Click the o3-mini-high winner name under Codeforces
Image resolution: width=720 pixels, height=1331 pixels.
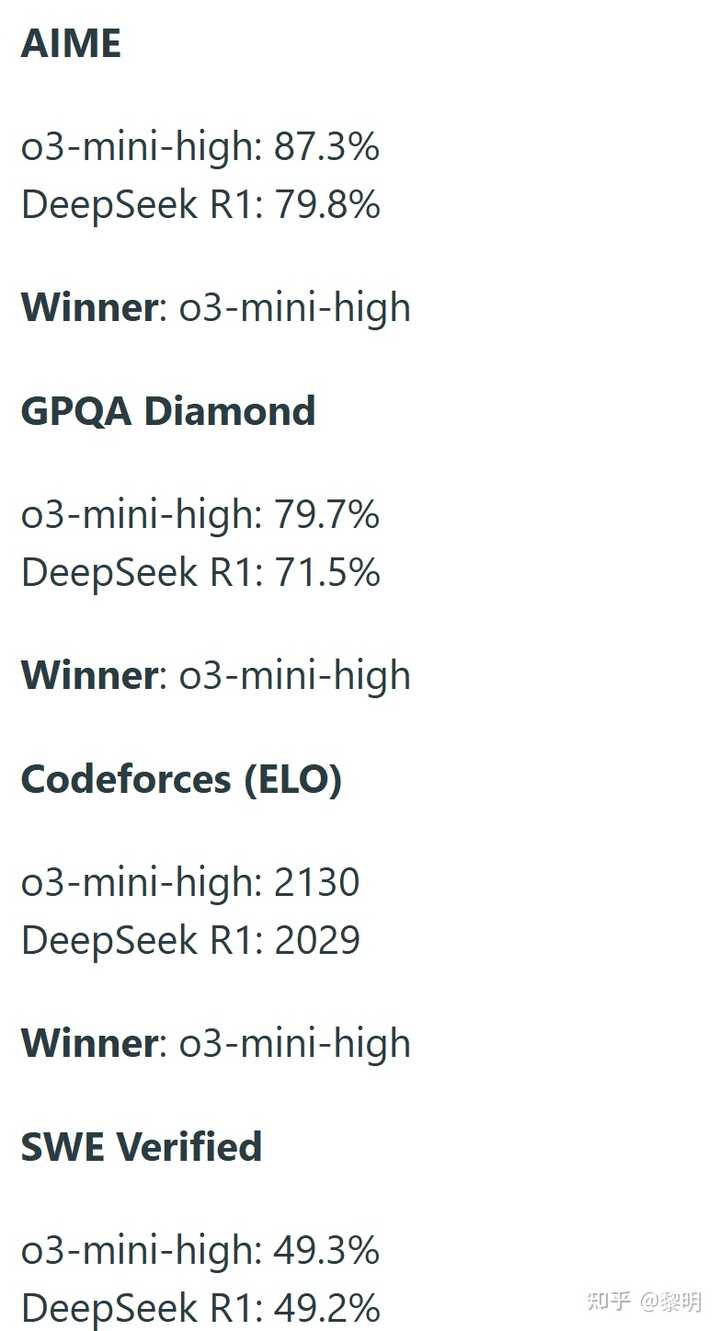[295, 1043]
